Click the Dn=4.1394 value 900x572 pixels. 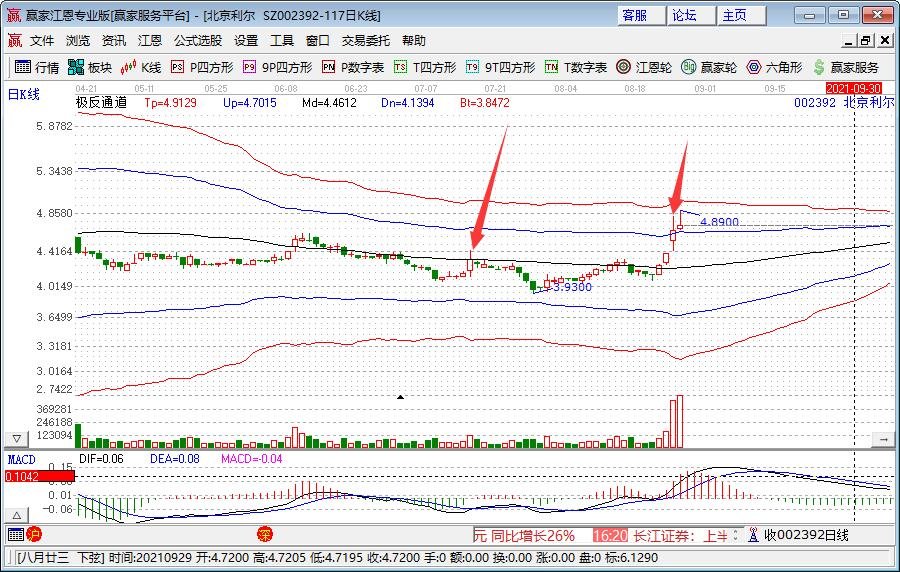[x=408, y=103]
